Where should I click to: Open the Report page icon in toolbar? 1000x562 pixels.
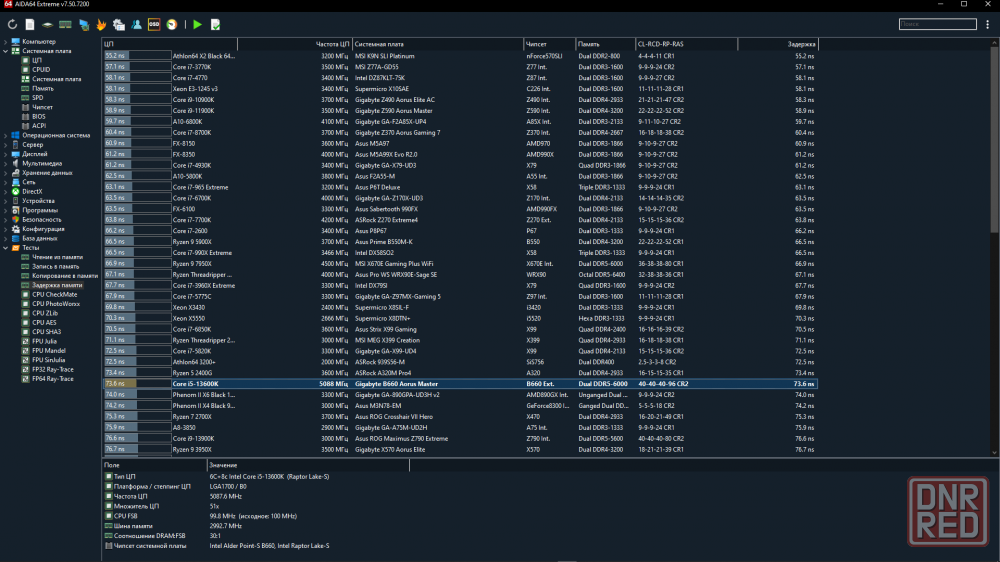pos(30,24)
